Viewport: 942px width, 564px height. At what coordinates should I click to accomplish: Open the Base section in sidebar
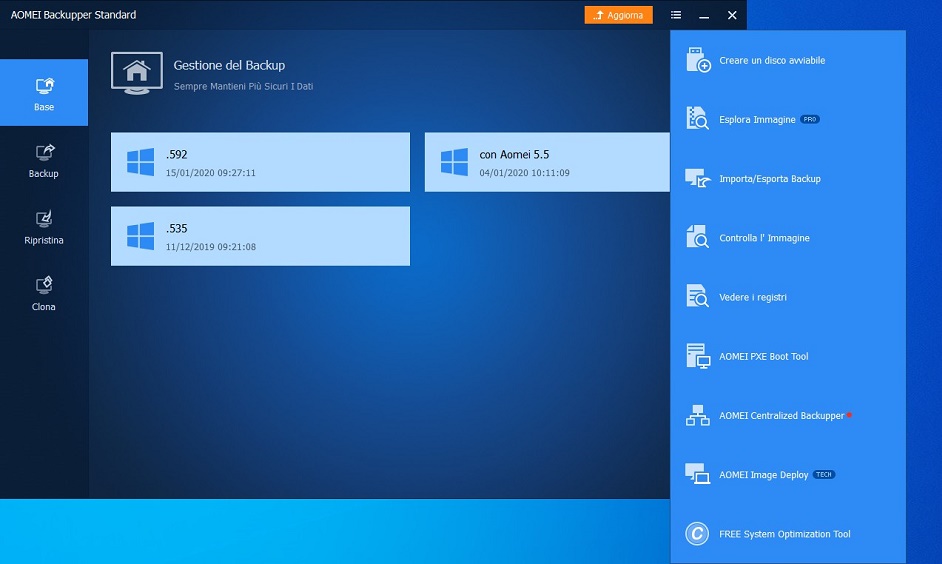point(44,92)
